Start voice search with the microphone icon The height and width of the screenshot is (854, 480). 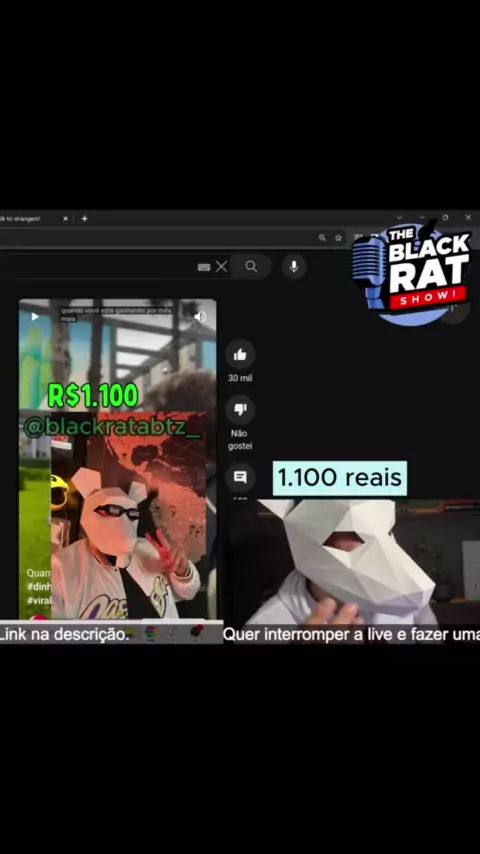[294, 266]
